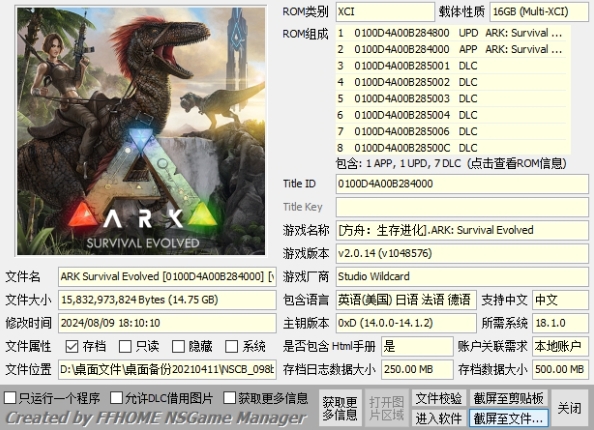Close the dialog with 关闭

(569, 408)
